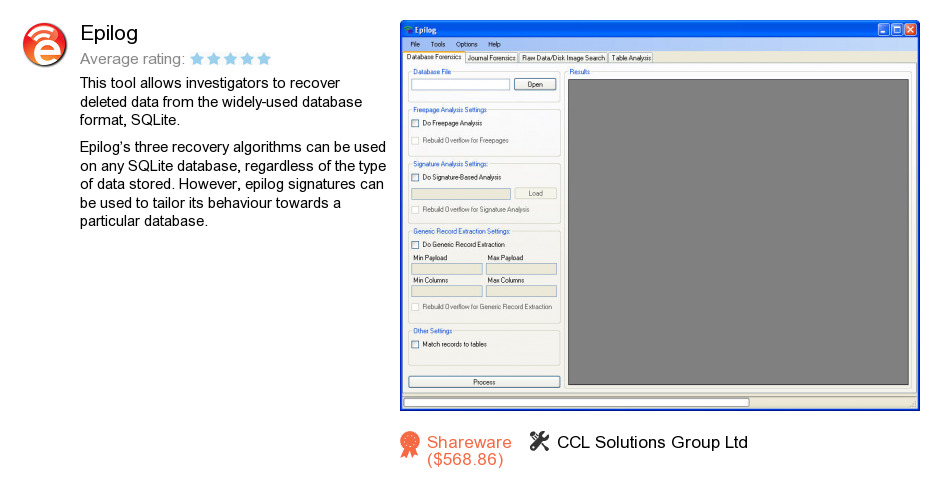The width and height of the screenshot is (940, 495).
Task: Minimize the Epilog window
Action: (x=884, y=29)
